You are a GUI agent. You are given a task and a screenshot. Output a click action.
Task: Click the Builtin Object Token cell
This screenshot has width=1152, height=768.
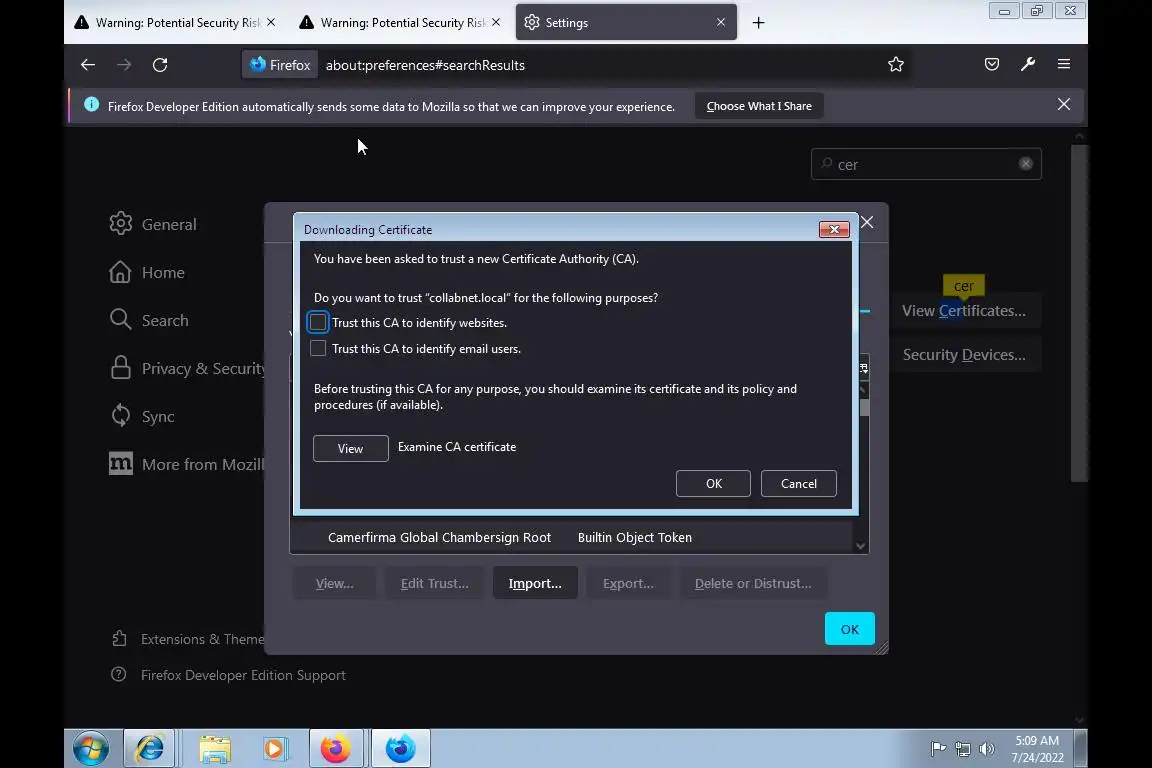coord(635,537)
